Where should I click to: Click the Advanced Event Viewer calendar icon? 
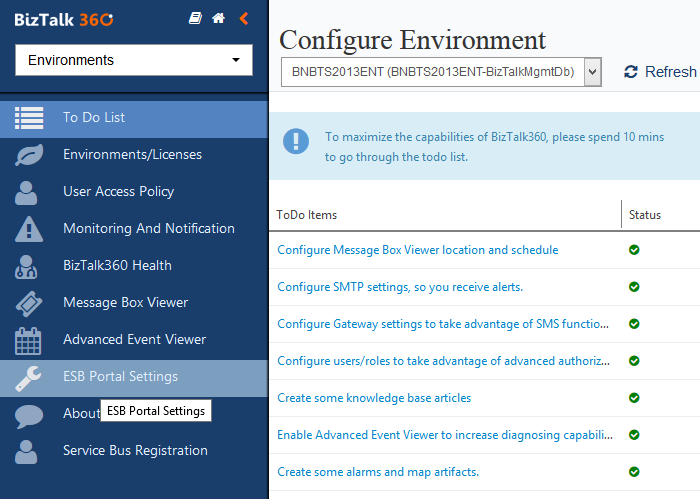29,340
